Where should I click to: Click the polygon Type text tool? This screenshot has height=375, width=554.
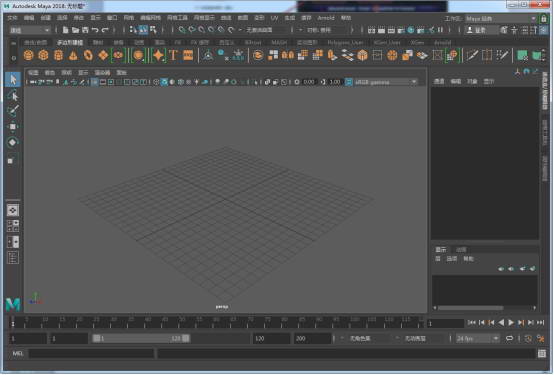tap(173, 55)
